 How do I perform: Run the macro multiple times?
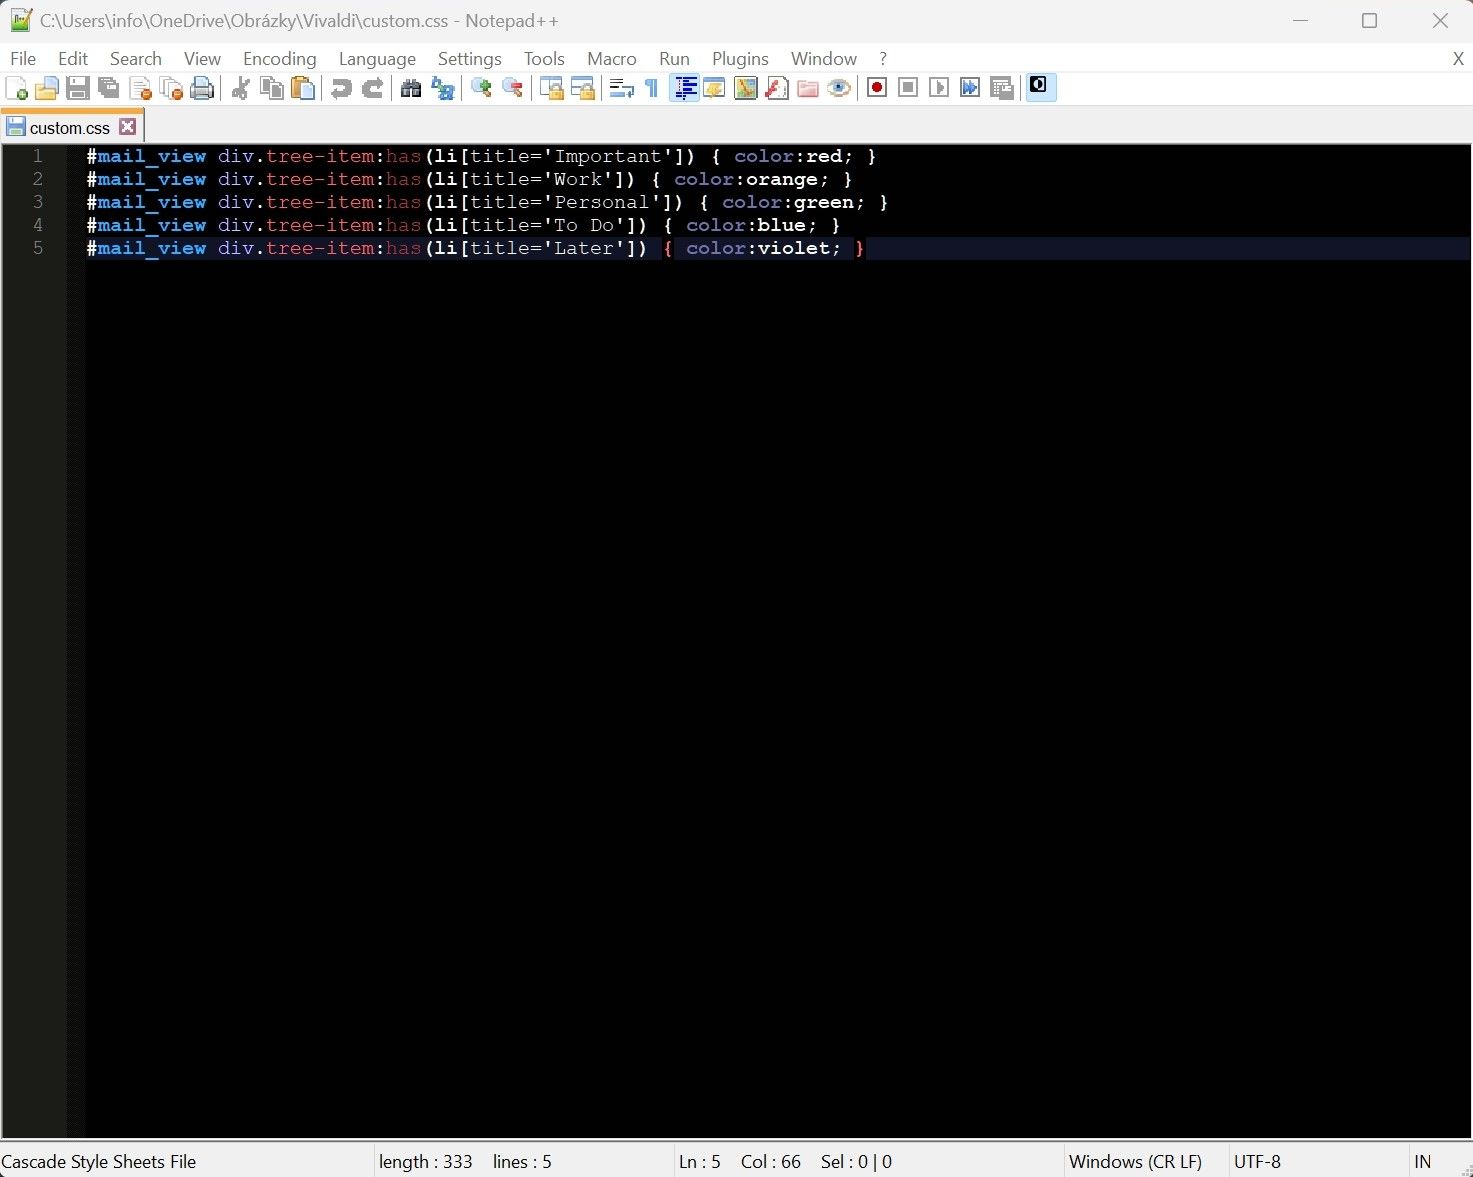[970, 88]
